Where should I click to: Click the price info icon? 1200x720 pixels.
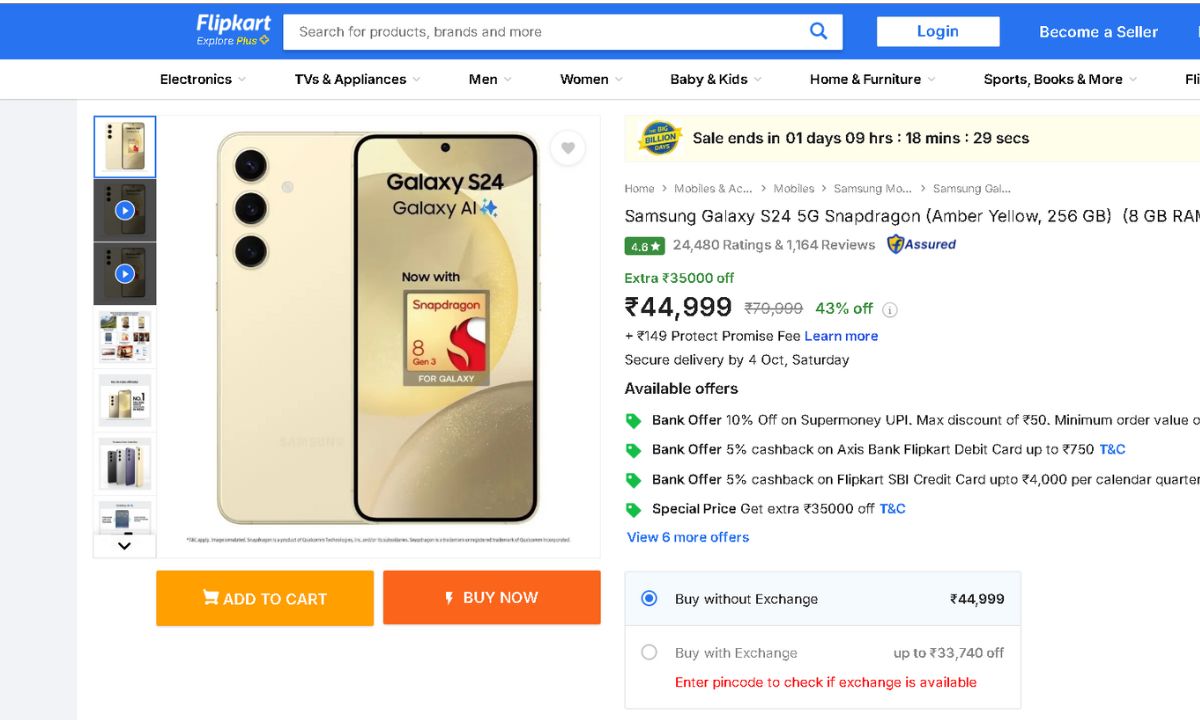[890, 310]
